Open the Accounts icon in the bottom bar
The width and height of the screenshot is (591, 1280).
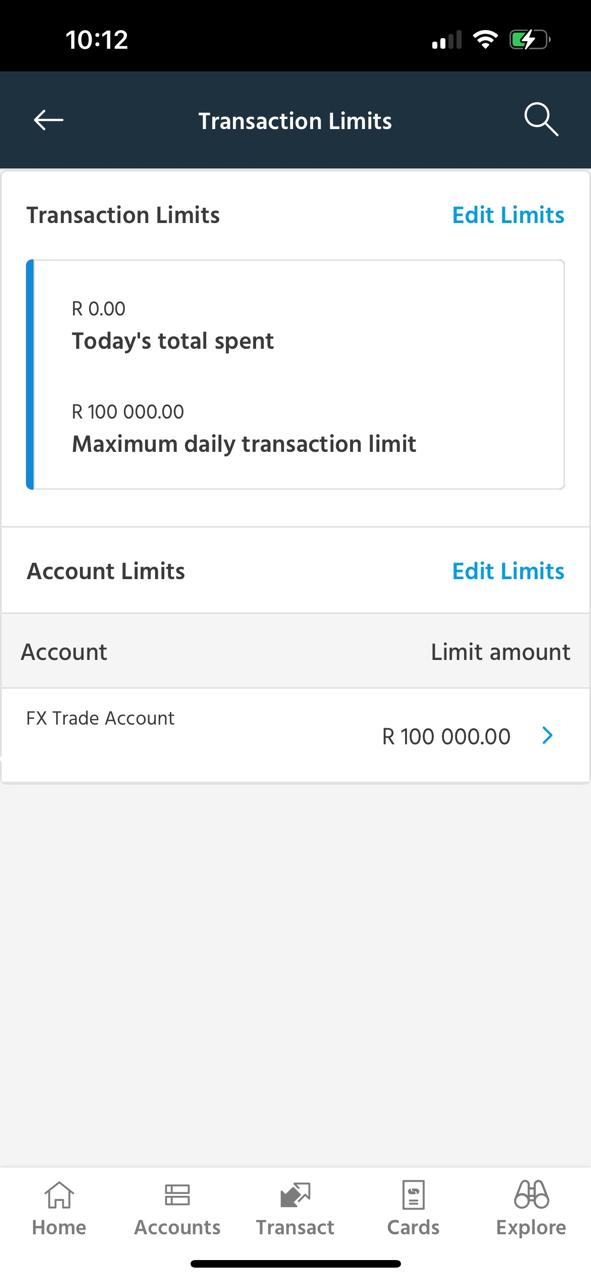pos(177,1194)
